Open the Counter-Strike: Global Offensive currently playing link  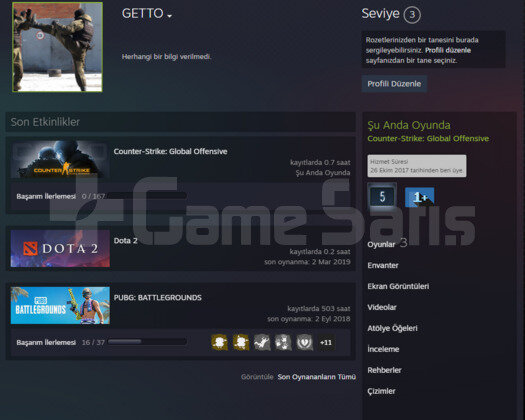(428, 139)
